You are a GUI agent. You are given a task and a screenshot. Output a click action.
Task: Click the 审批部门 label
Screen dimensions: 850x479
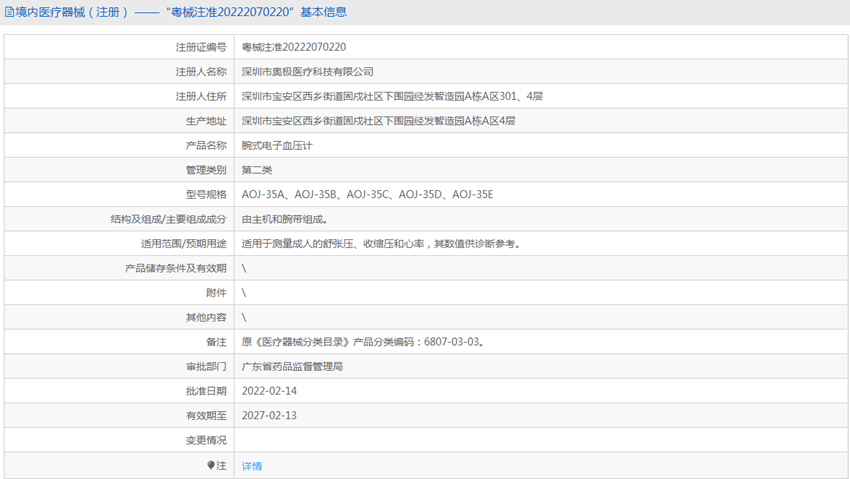206,366
